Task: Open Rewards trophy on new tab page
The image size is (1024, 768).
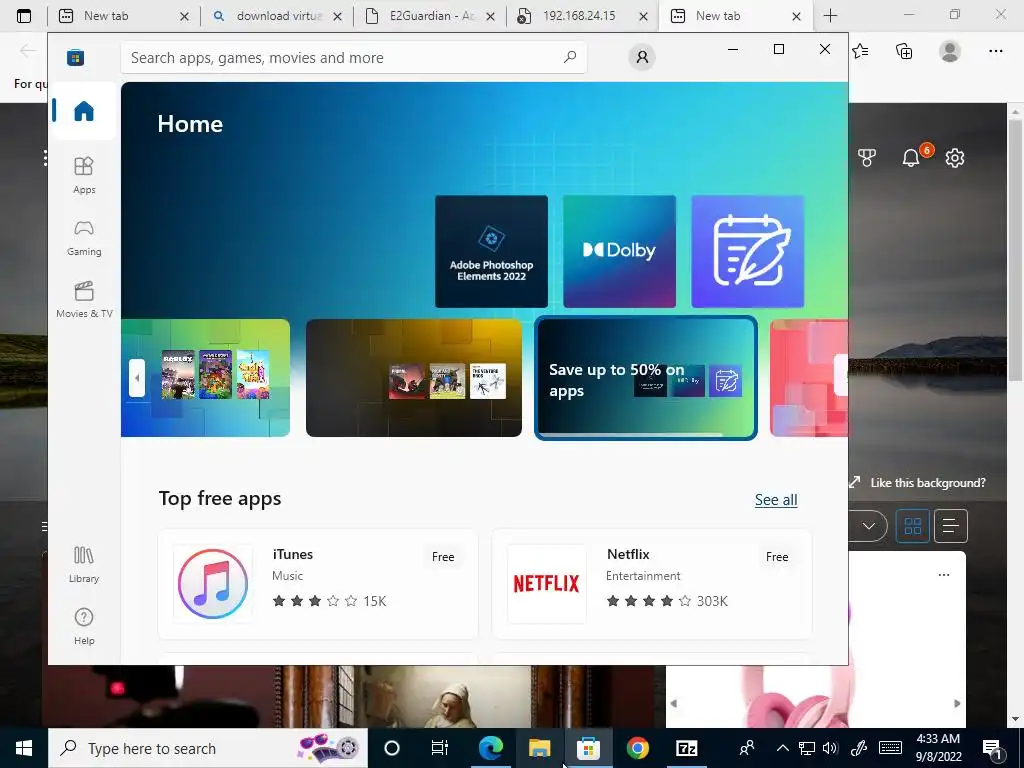Action: [867, 157]
